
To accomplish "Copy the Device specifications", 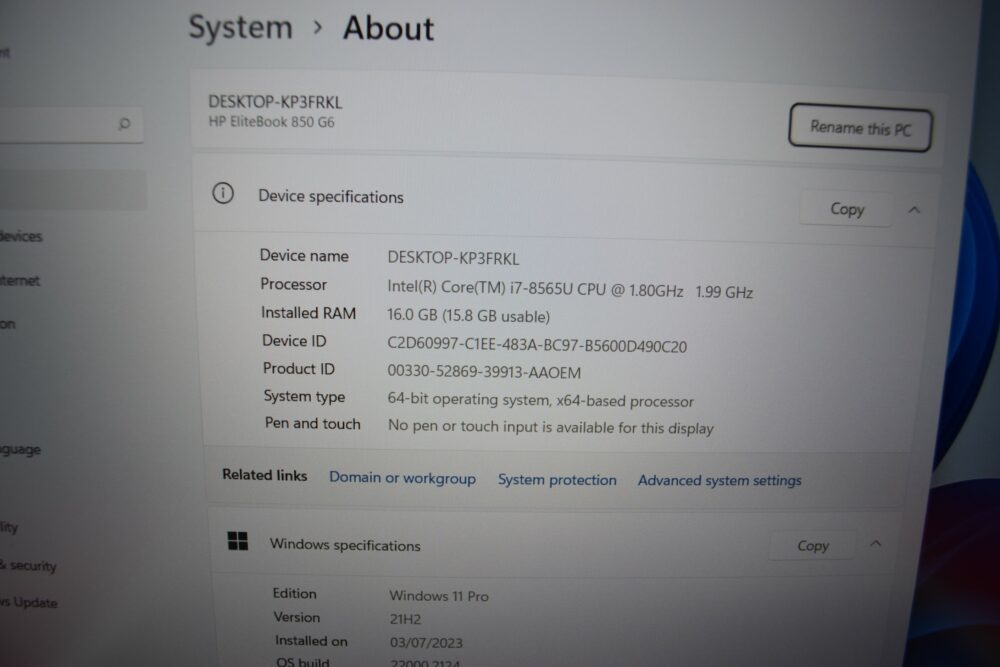I will [846, 209].
